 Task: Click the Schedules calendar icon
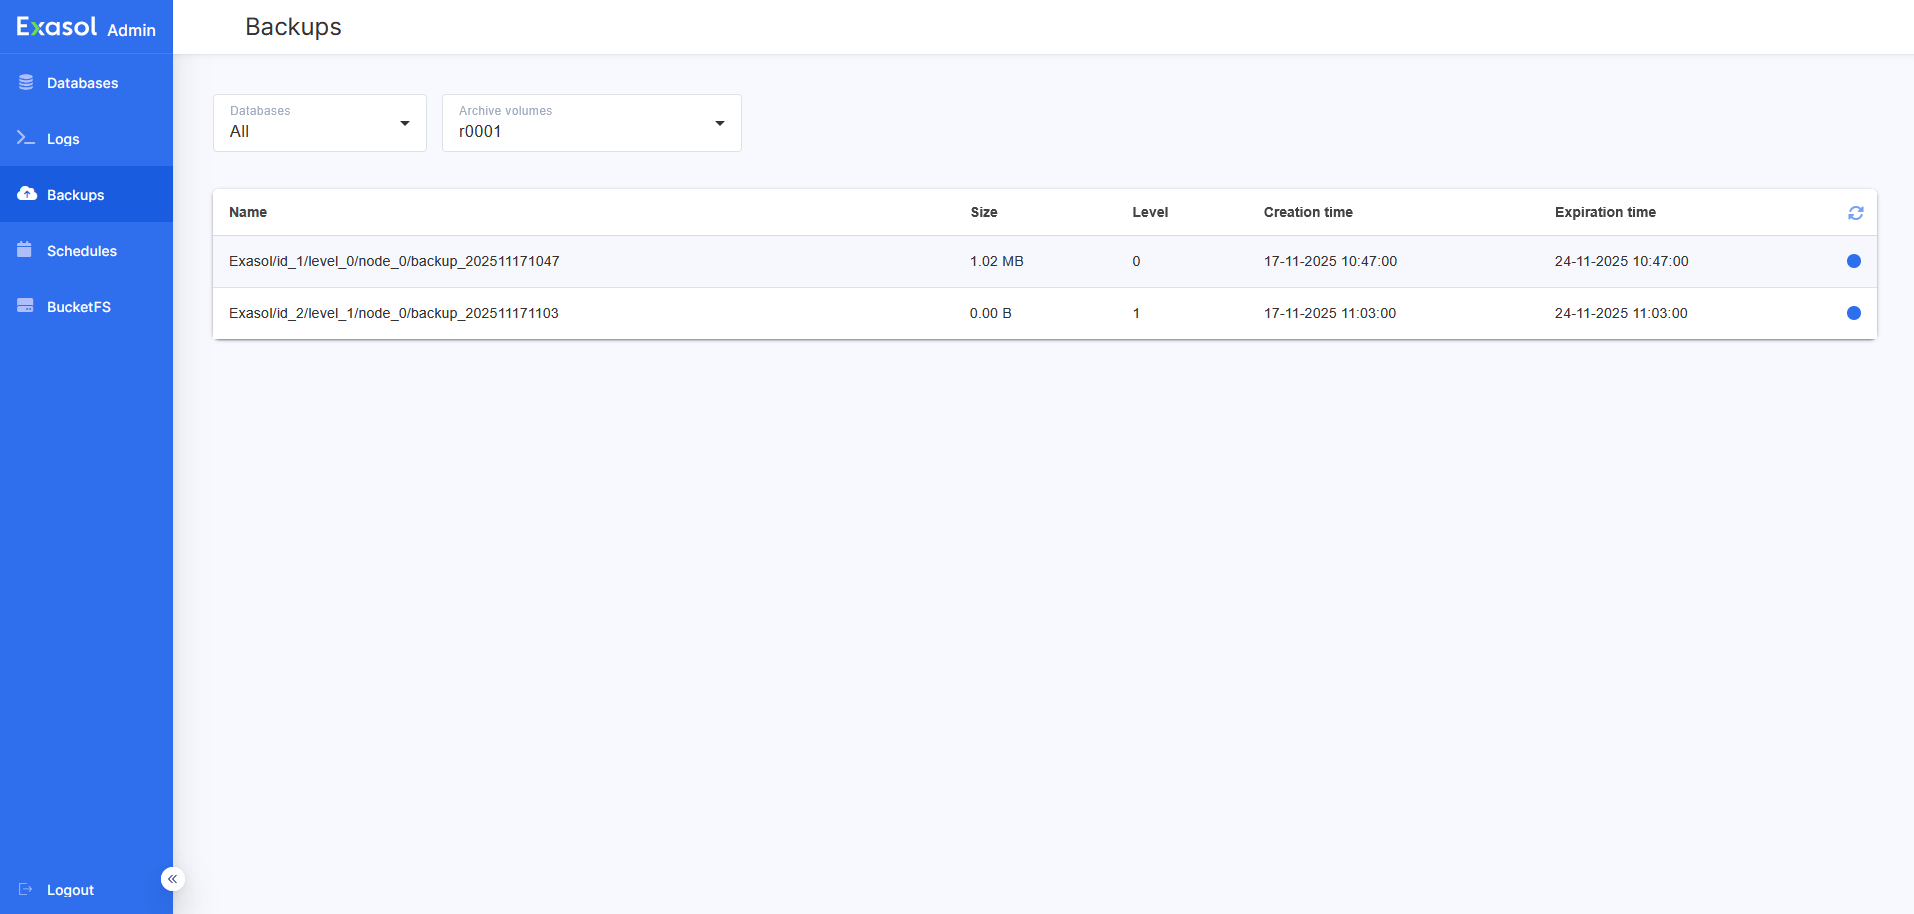25,250
